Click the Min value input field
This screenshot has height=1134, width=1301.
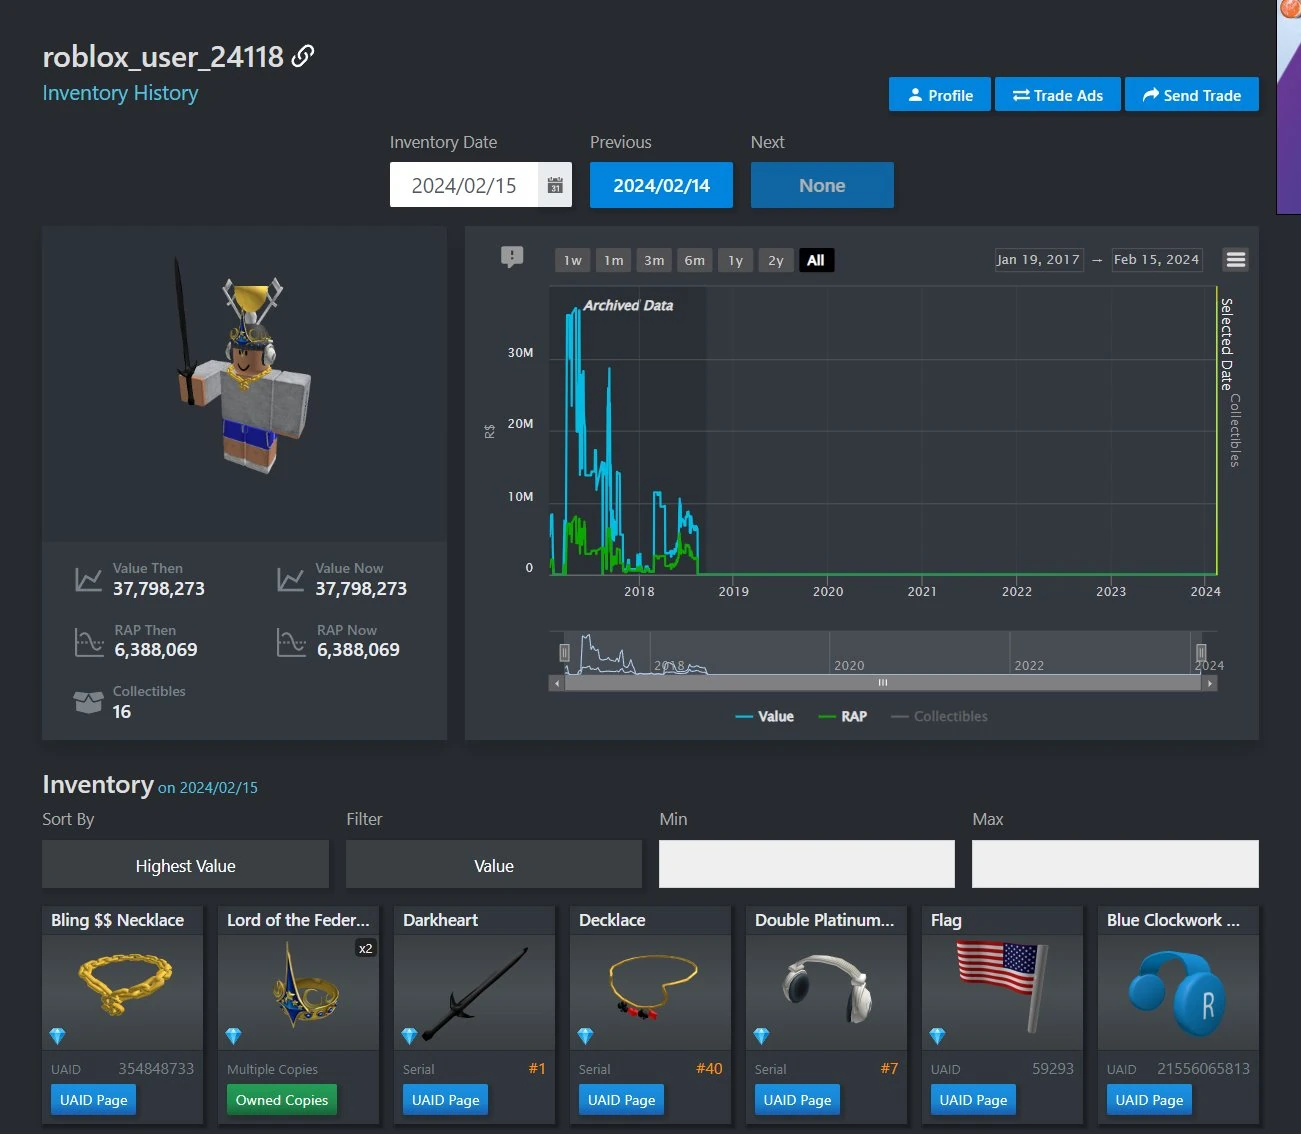coord(807,864)
